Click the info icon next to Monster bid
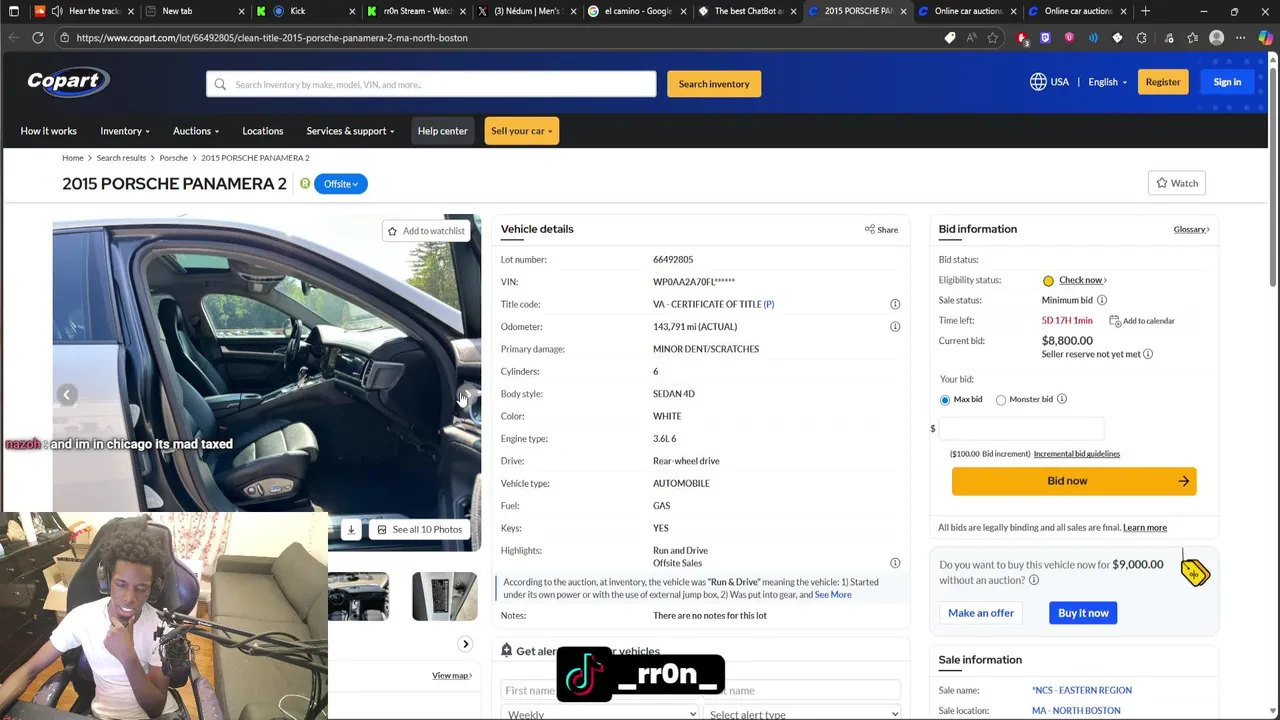Viewport: 1280px width, 720px height. pyautogui.click(x=1062, y=399)
